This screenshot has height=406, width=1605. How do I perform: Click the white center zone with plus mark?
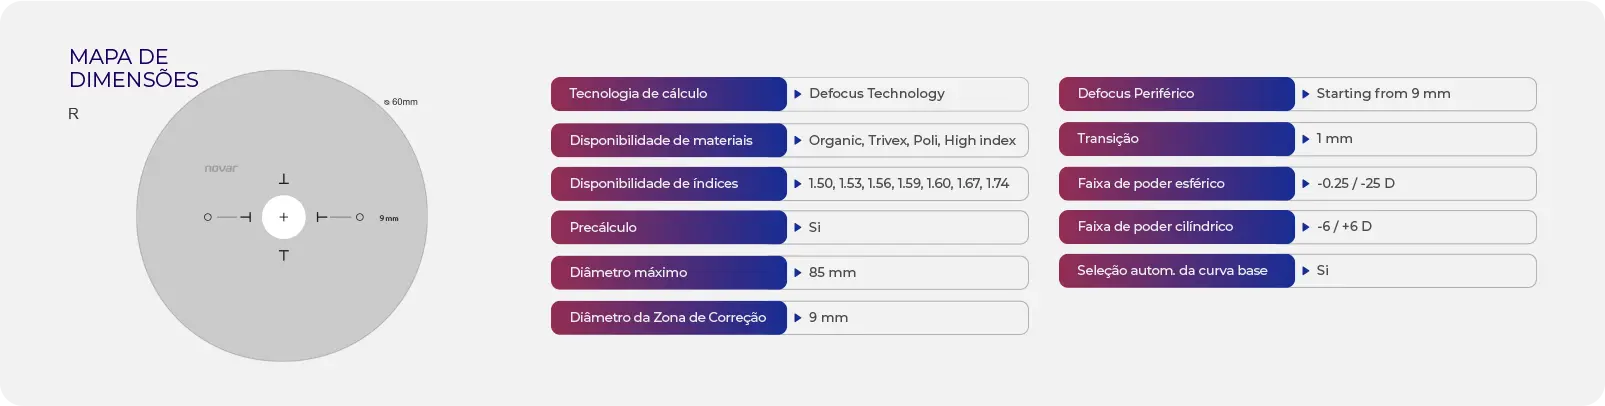(x=283, y=217)
